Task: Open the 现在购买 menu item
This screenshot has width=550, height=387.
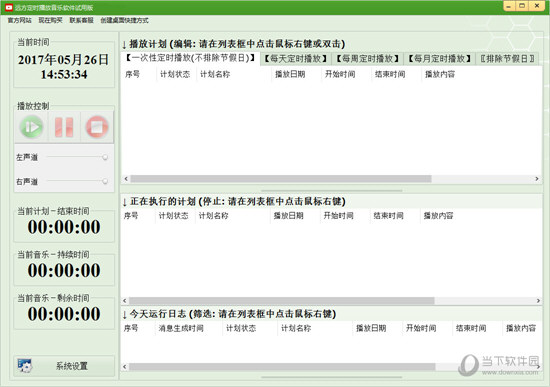Action: point(51,20)
